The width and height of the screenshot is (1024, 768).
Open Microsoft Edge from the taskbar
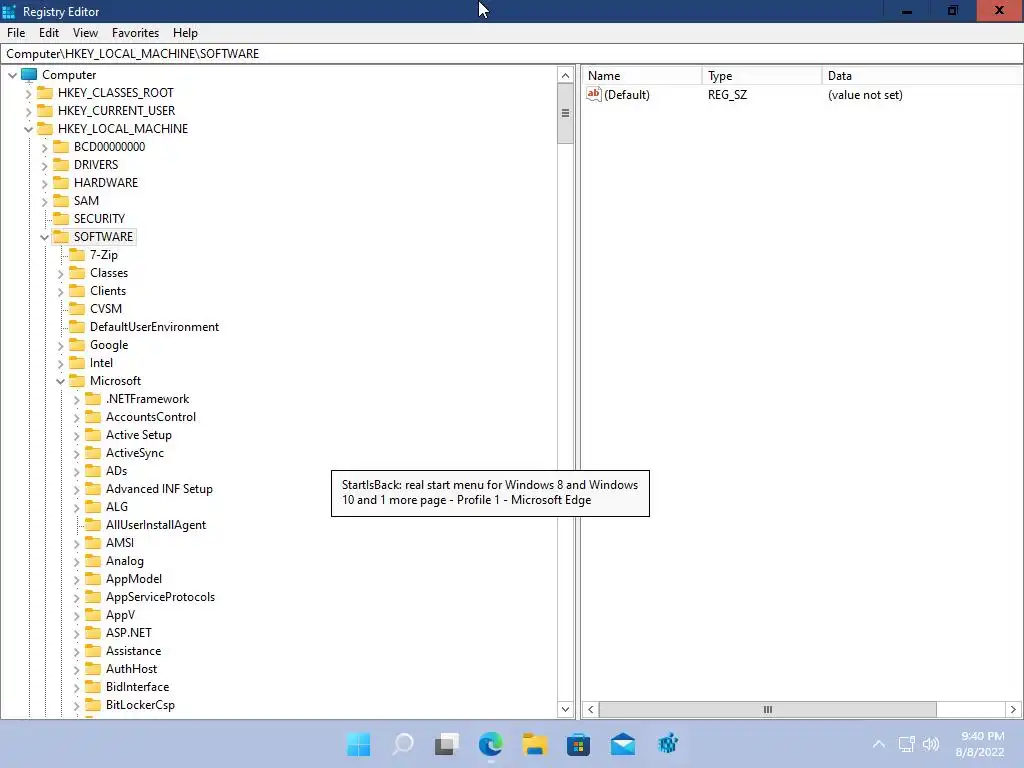490,744
